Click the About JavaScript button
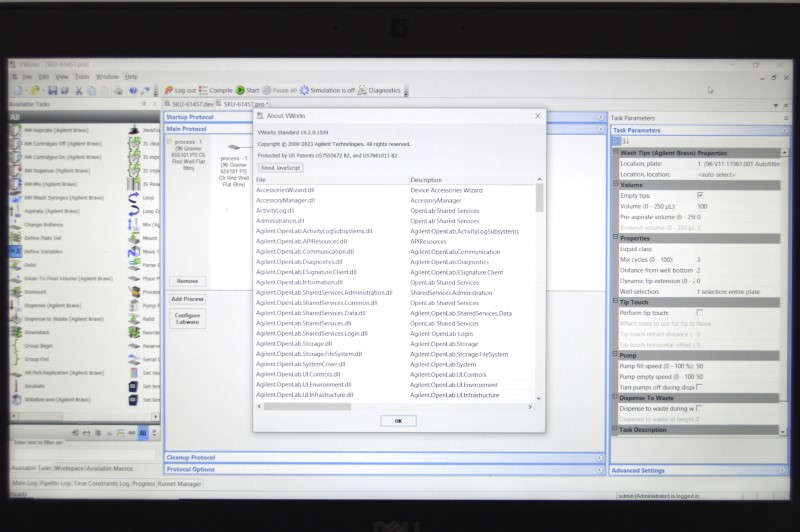This screenshot has width=800, height=532. pyautogui.click(x=280, y=168)
